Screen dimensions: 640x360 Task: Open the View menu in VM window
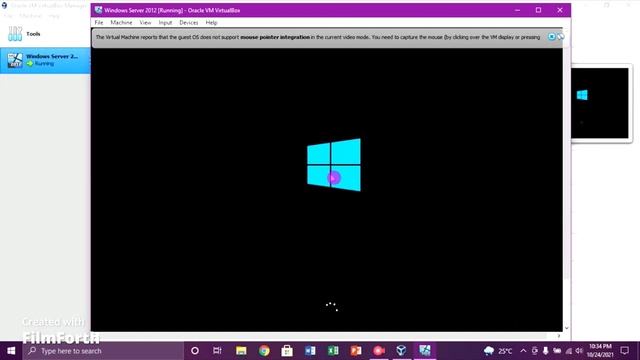coord(145,23)
